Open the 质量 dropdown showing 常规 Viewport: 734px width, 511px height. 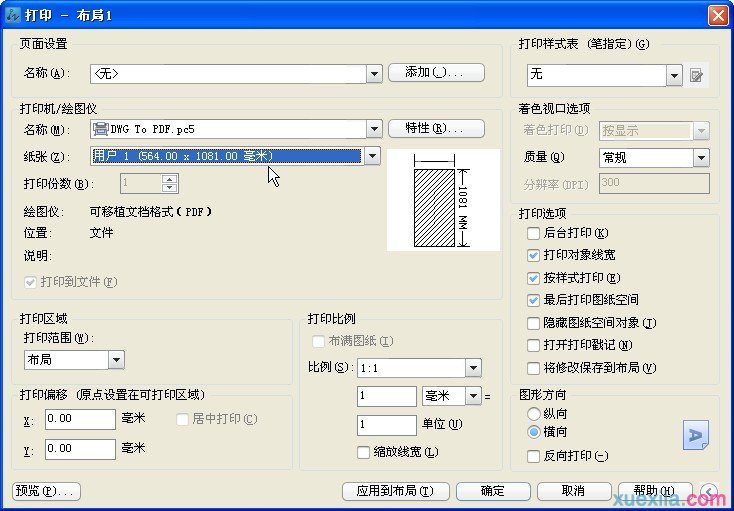(x=701, y=158)
